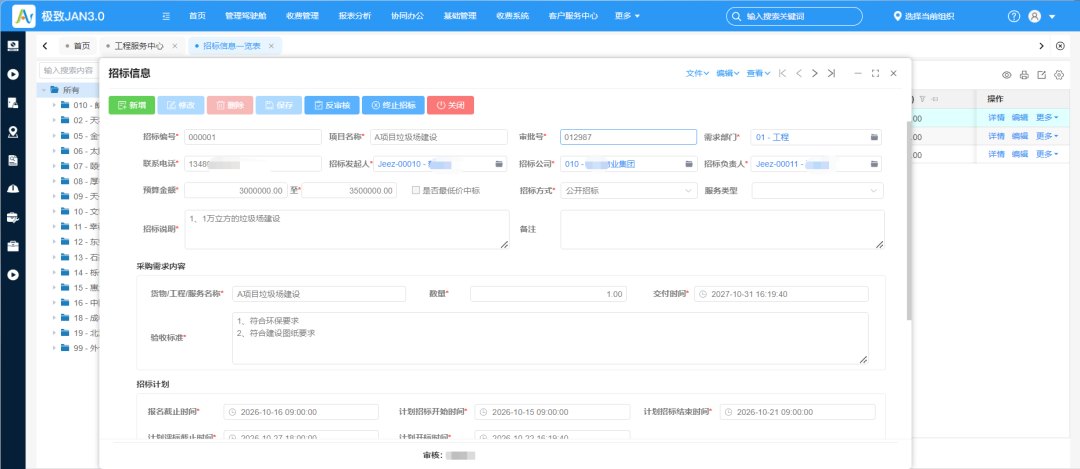Screen dimensions: 1080x469
Task: Open the 更多 dropdown in top navigation
Action: 627,16
